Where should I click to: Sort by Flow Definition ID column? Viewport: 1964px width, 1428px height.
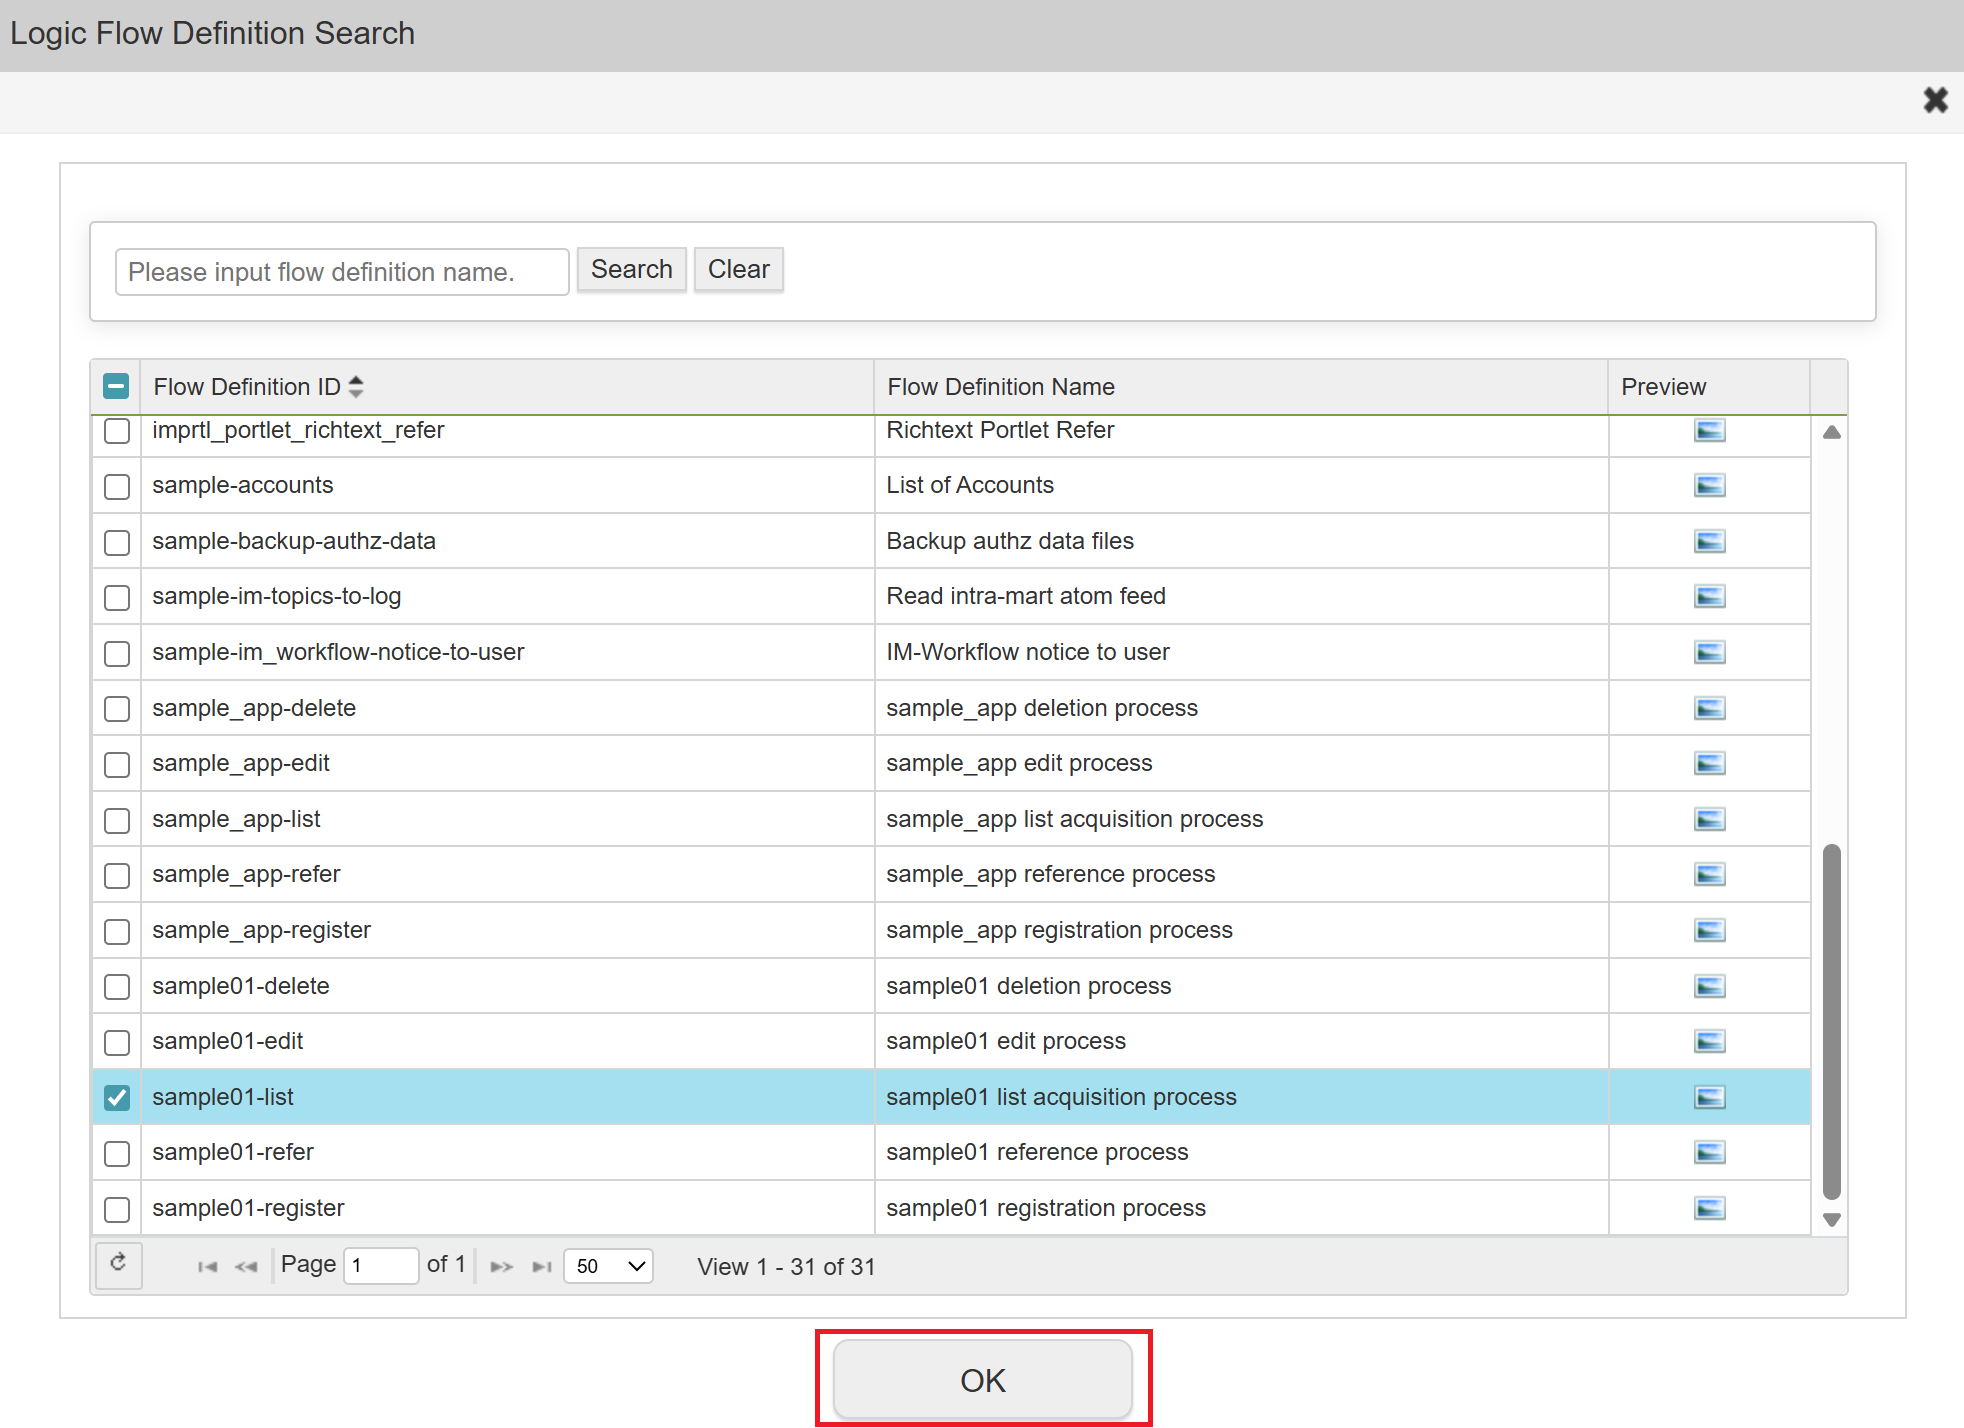248,387
